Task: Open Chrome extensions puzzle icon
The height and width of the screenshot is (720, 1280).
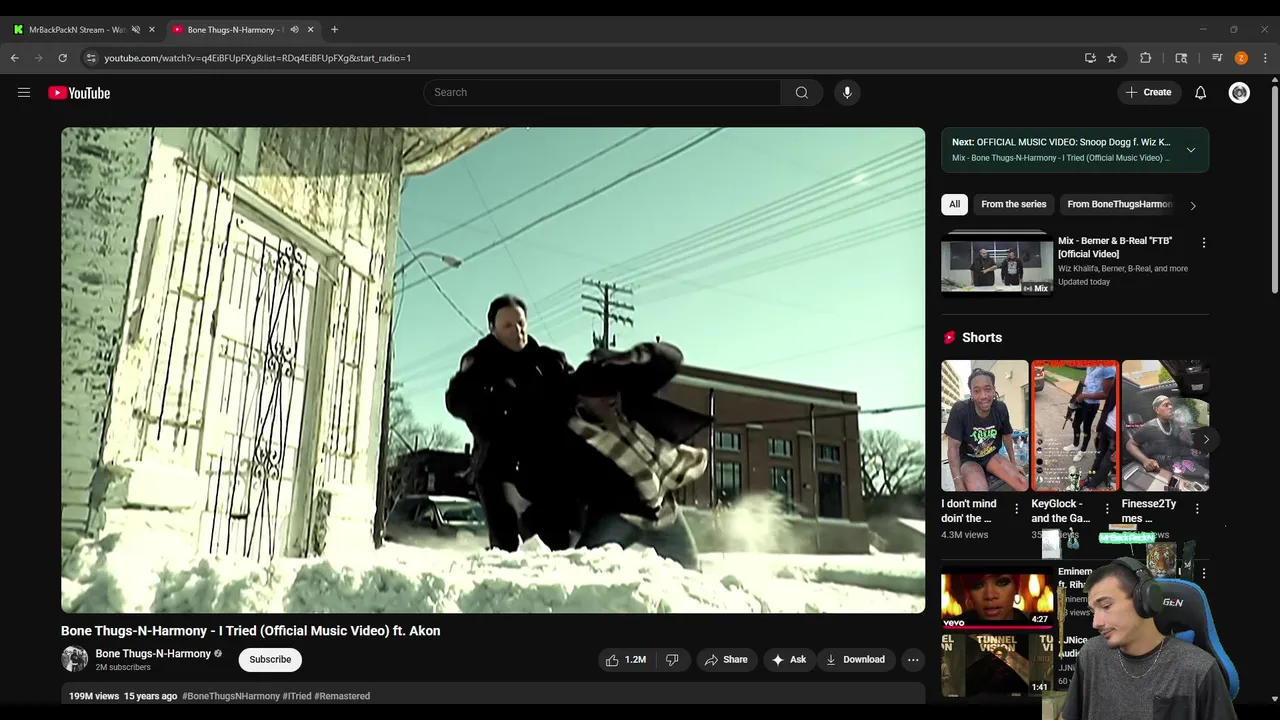Action: pos(1146,58)
